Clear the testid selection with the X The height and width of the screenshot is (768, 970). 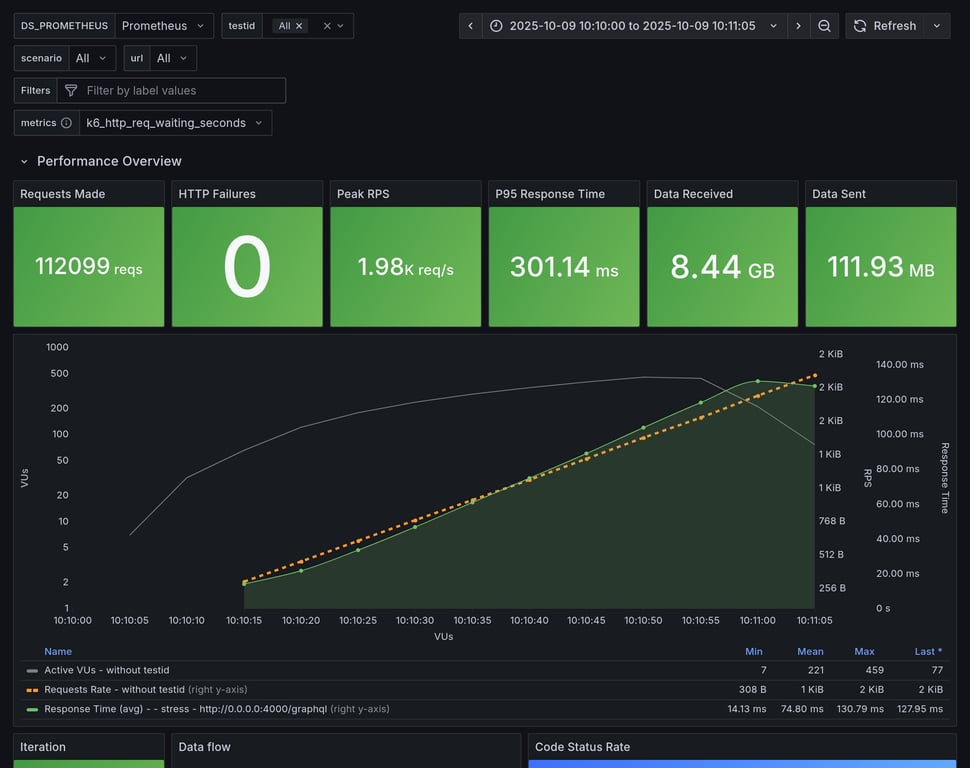326,26
